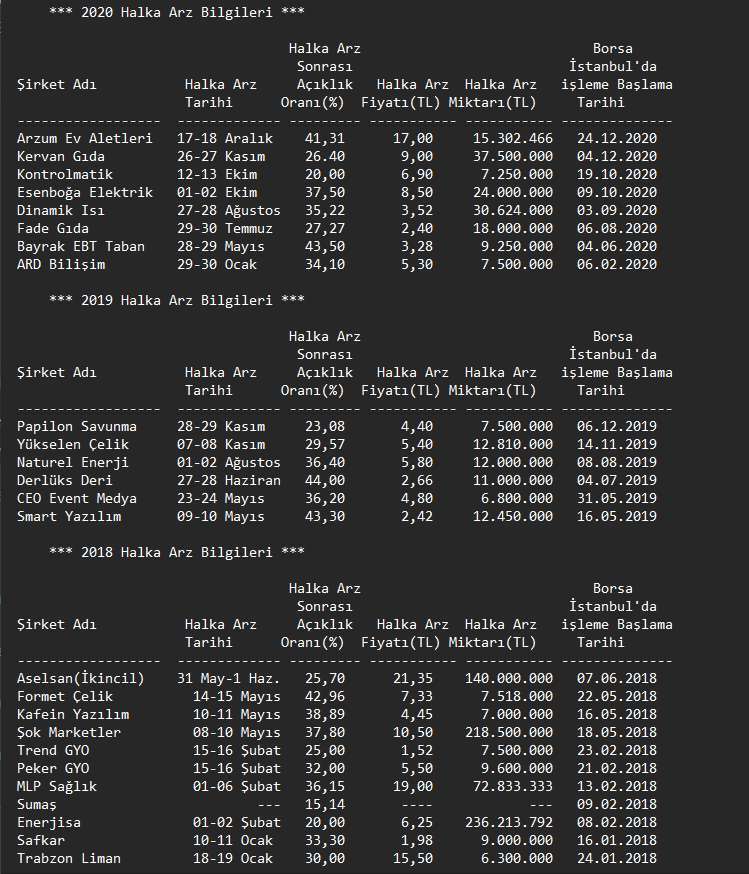
Task: Click "Derlüks Deri" company name
Action: [x=65, y=480]
